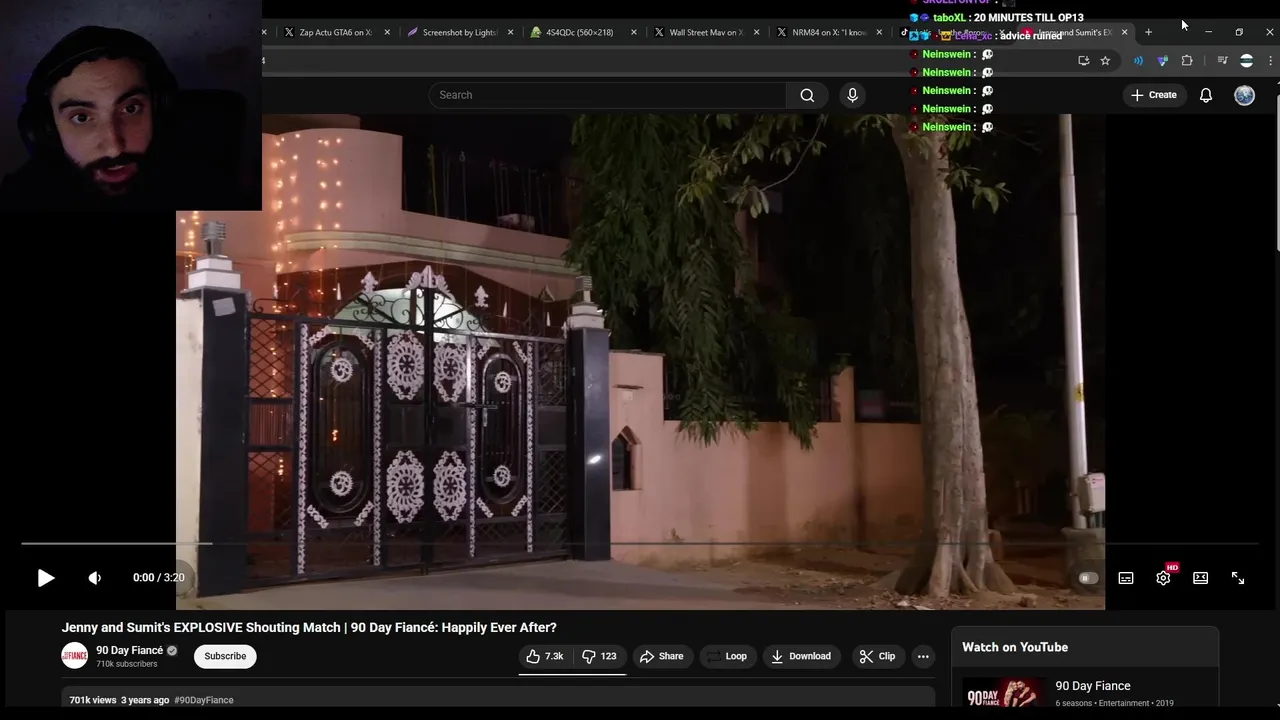
Task: Mute the video volume speaker icon
Action: click(x=95, y=578)
